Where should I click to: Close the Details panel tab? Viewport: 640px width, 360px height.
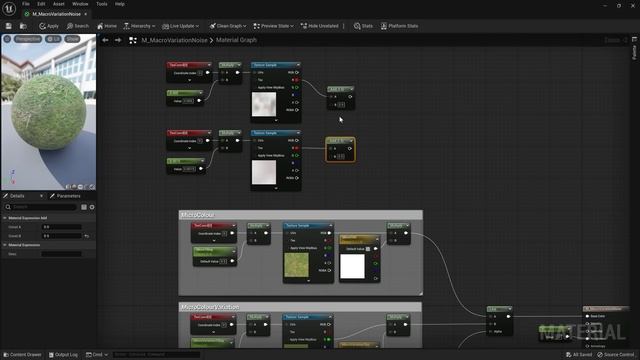(41, 196)
